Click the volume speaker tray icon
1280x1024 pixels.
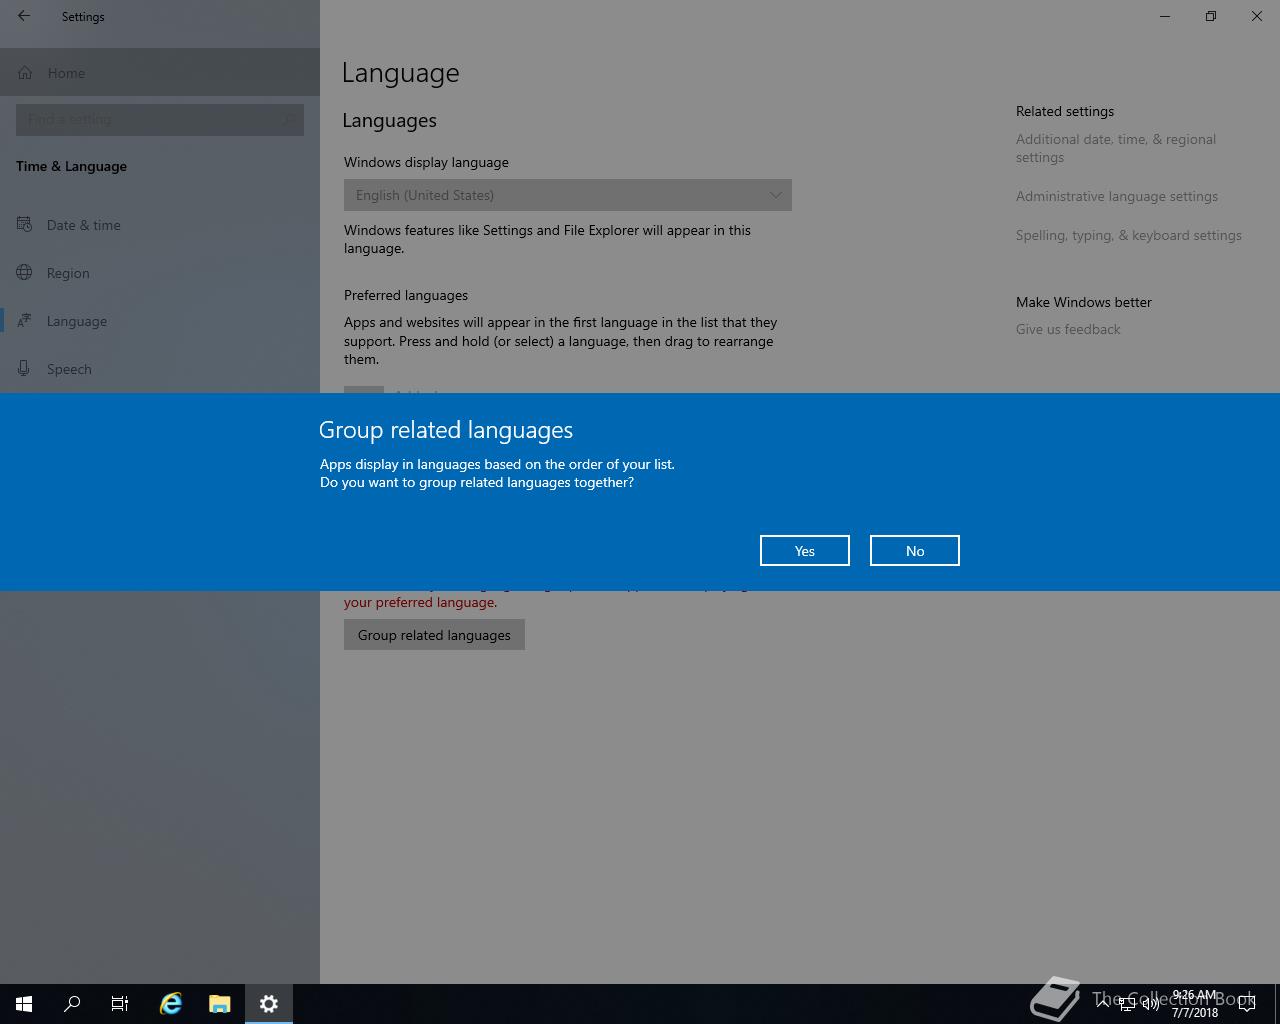[x=1151, y=1004]
